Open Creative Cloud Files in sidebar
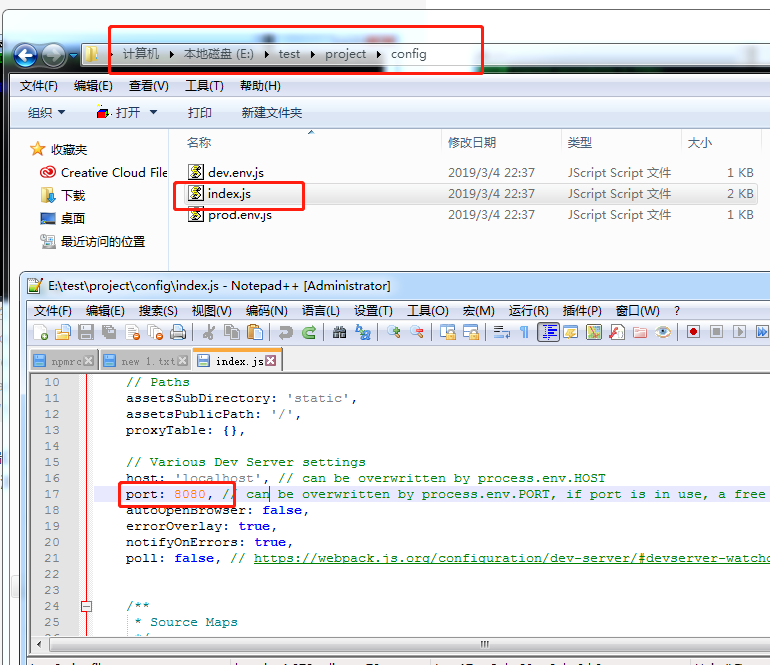The height and width of the screenshot is (665, 770). pyautogui.click(x=114, y=172)
